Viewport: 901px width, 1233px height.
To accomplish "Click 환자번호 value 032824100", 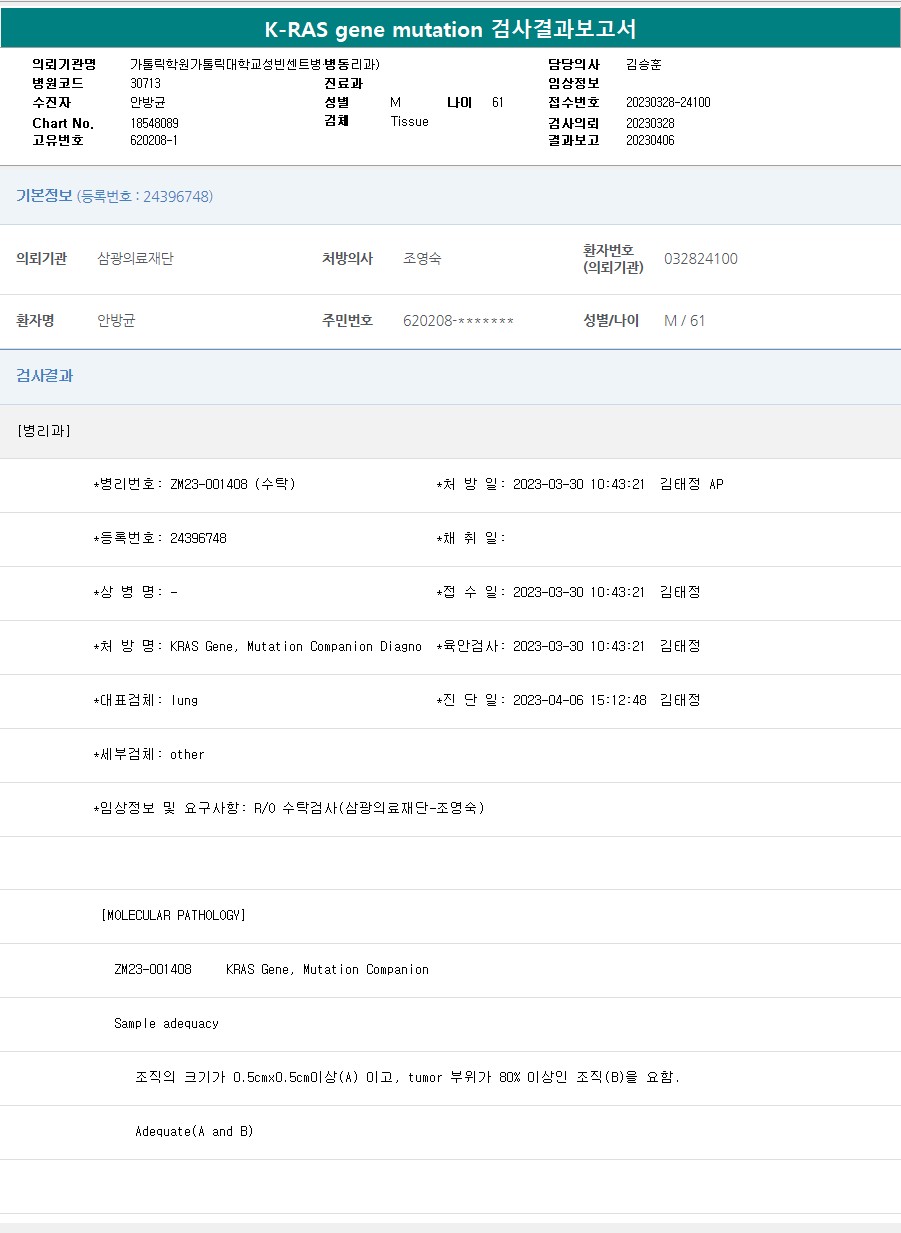I will 701,259.
